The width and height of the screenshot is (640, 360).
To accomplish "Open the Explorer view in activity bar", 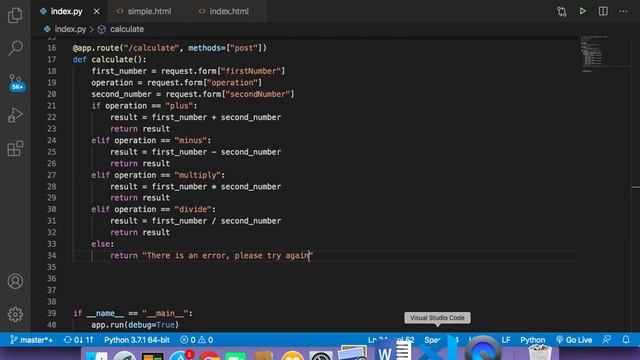I will (x=15, y=16).
